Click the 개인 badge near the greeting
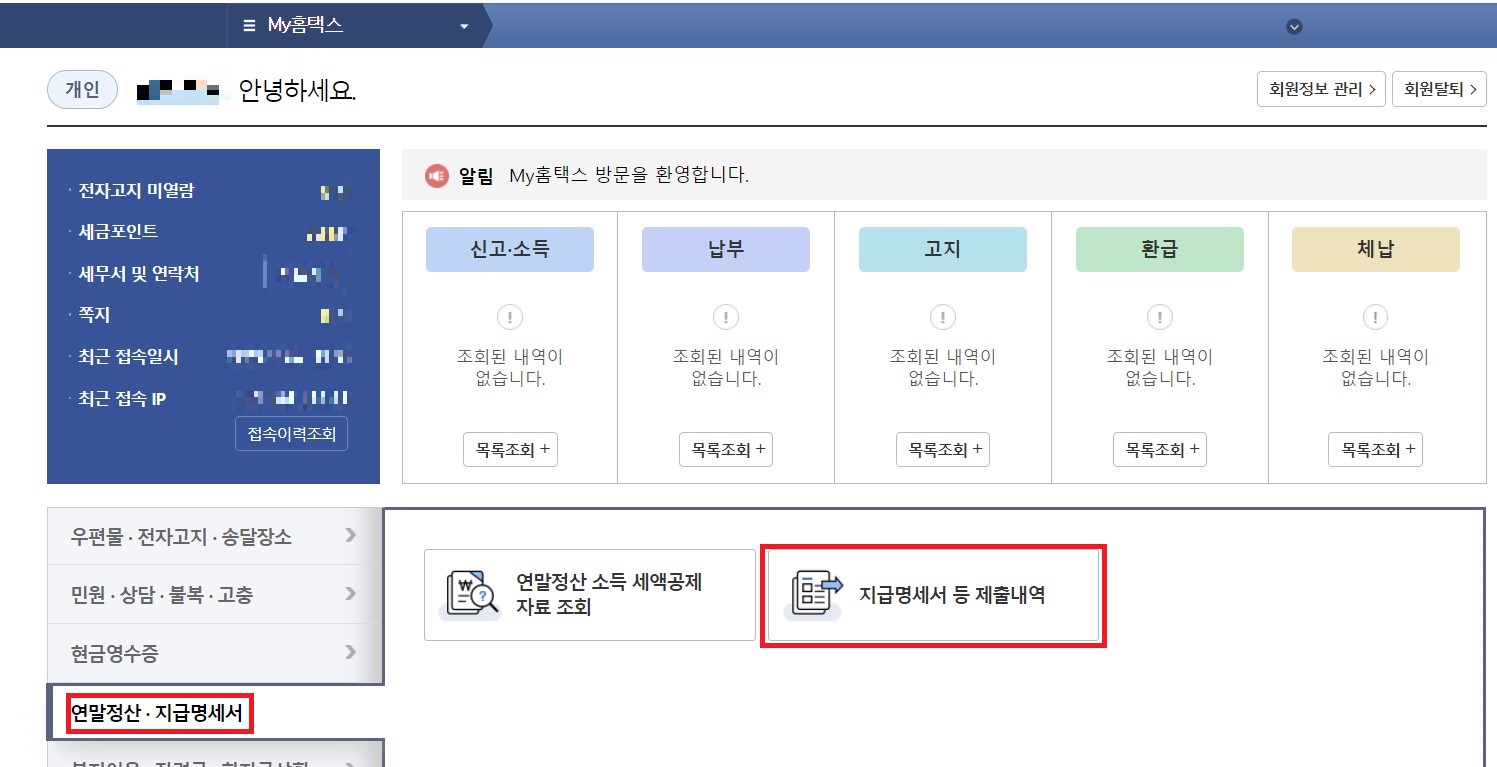The height and width of the screenshot is (767, 1497). 82,88
